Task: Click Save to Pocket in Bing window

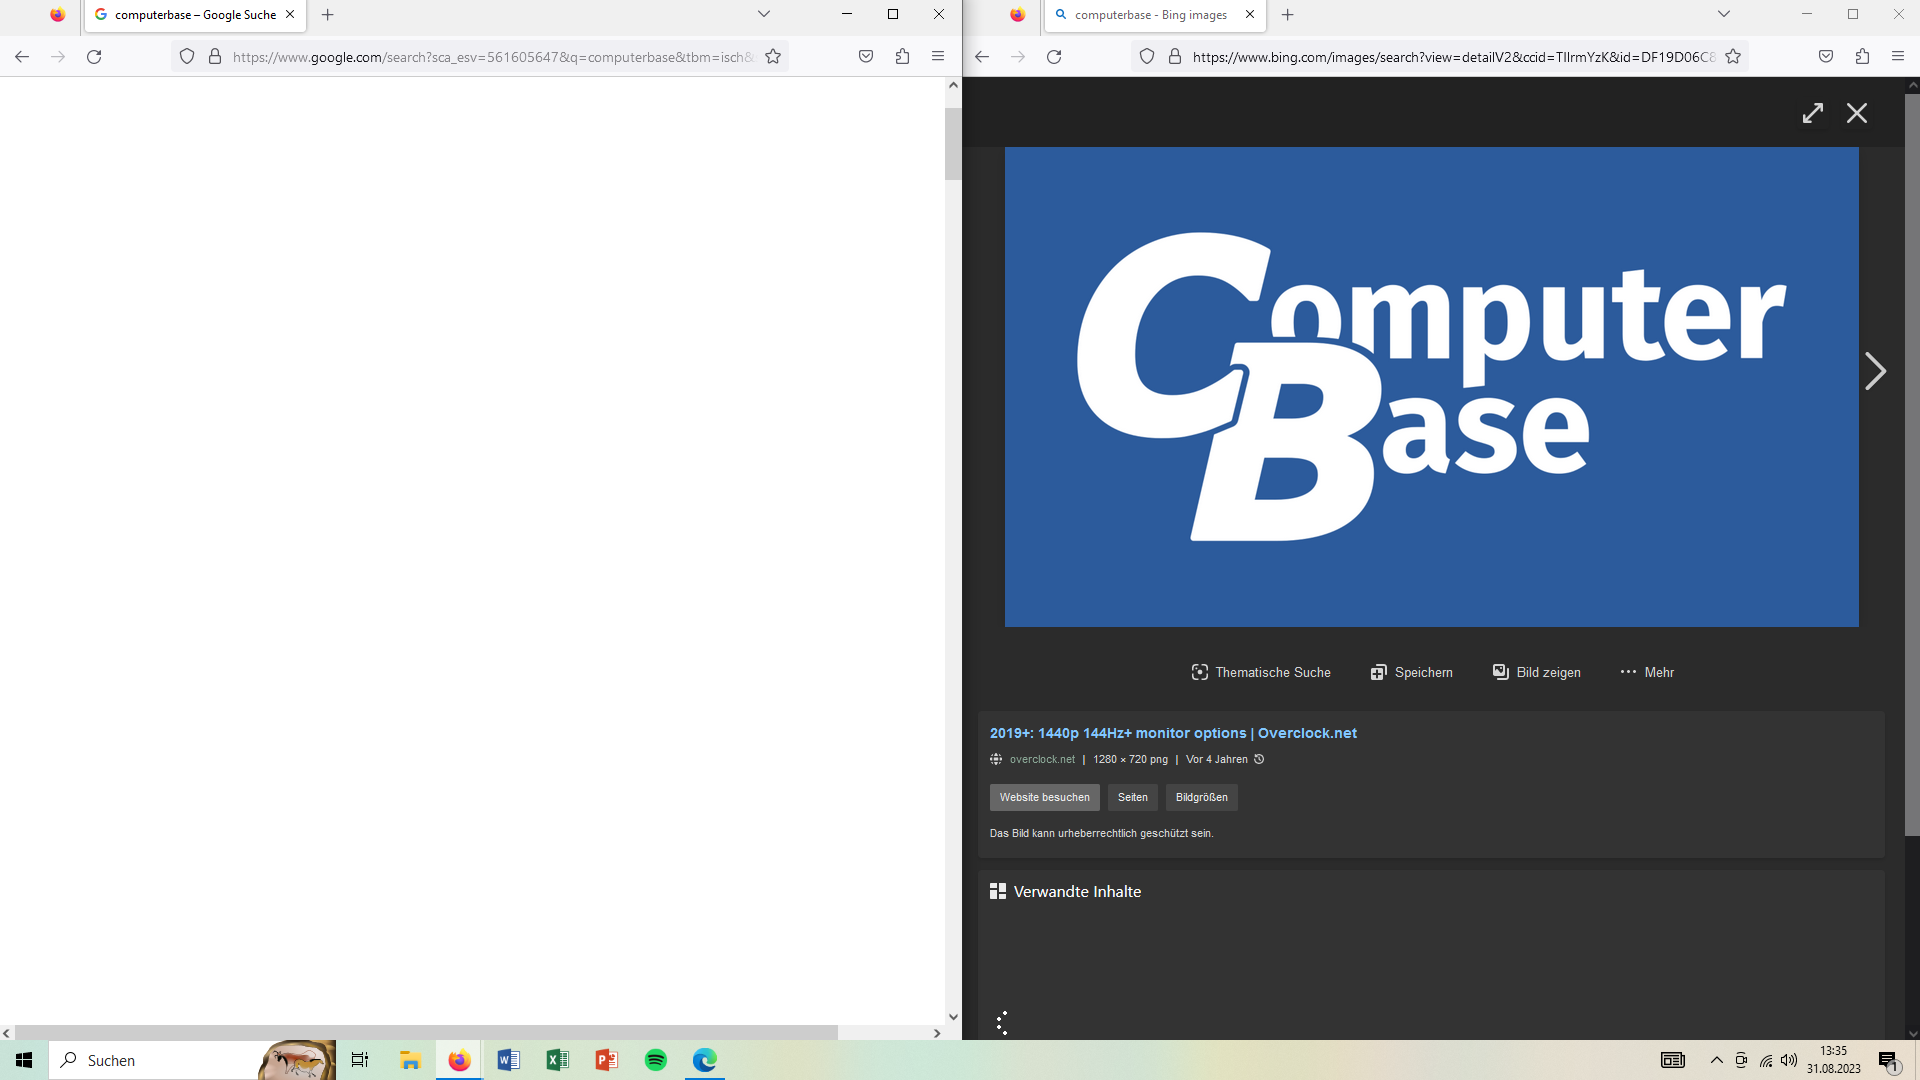Action: click(x=1826, y=57)
